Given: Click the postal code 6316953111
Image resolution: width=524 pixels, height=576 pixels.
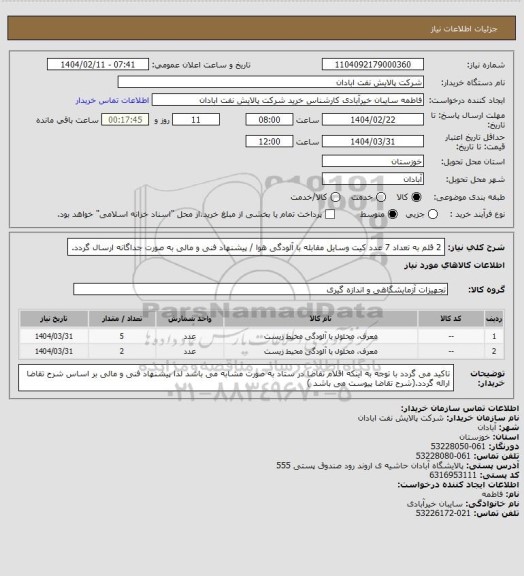Looking at the screenshot, I should point(453,475).
